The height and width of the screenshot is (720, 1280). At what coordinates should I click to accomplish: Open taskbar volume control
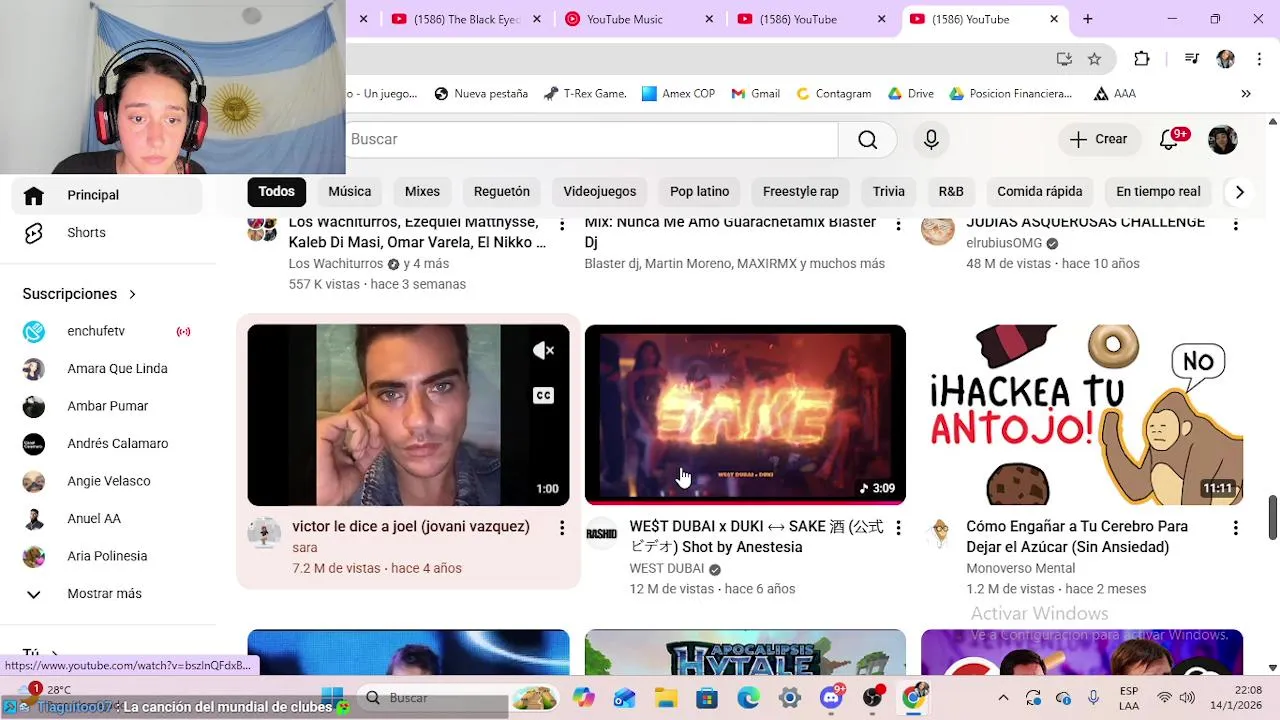click(x=1187, y=698)
